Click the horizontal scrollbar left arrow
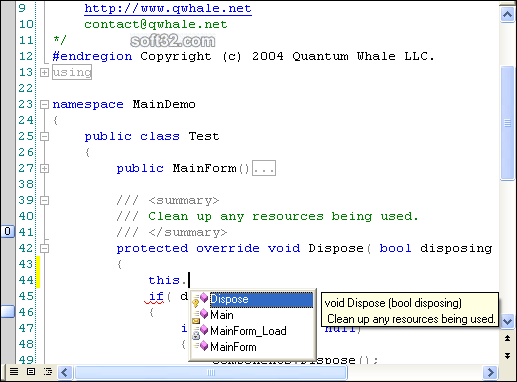This screenshot has height=382, width=517. coord(65,372)
